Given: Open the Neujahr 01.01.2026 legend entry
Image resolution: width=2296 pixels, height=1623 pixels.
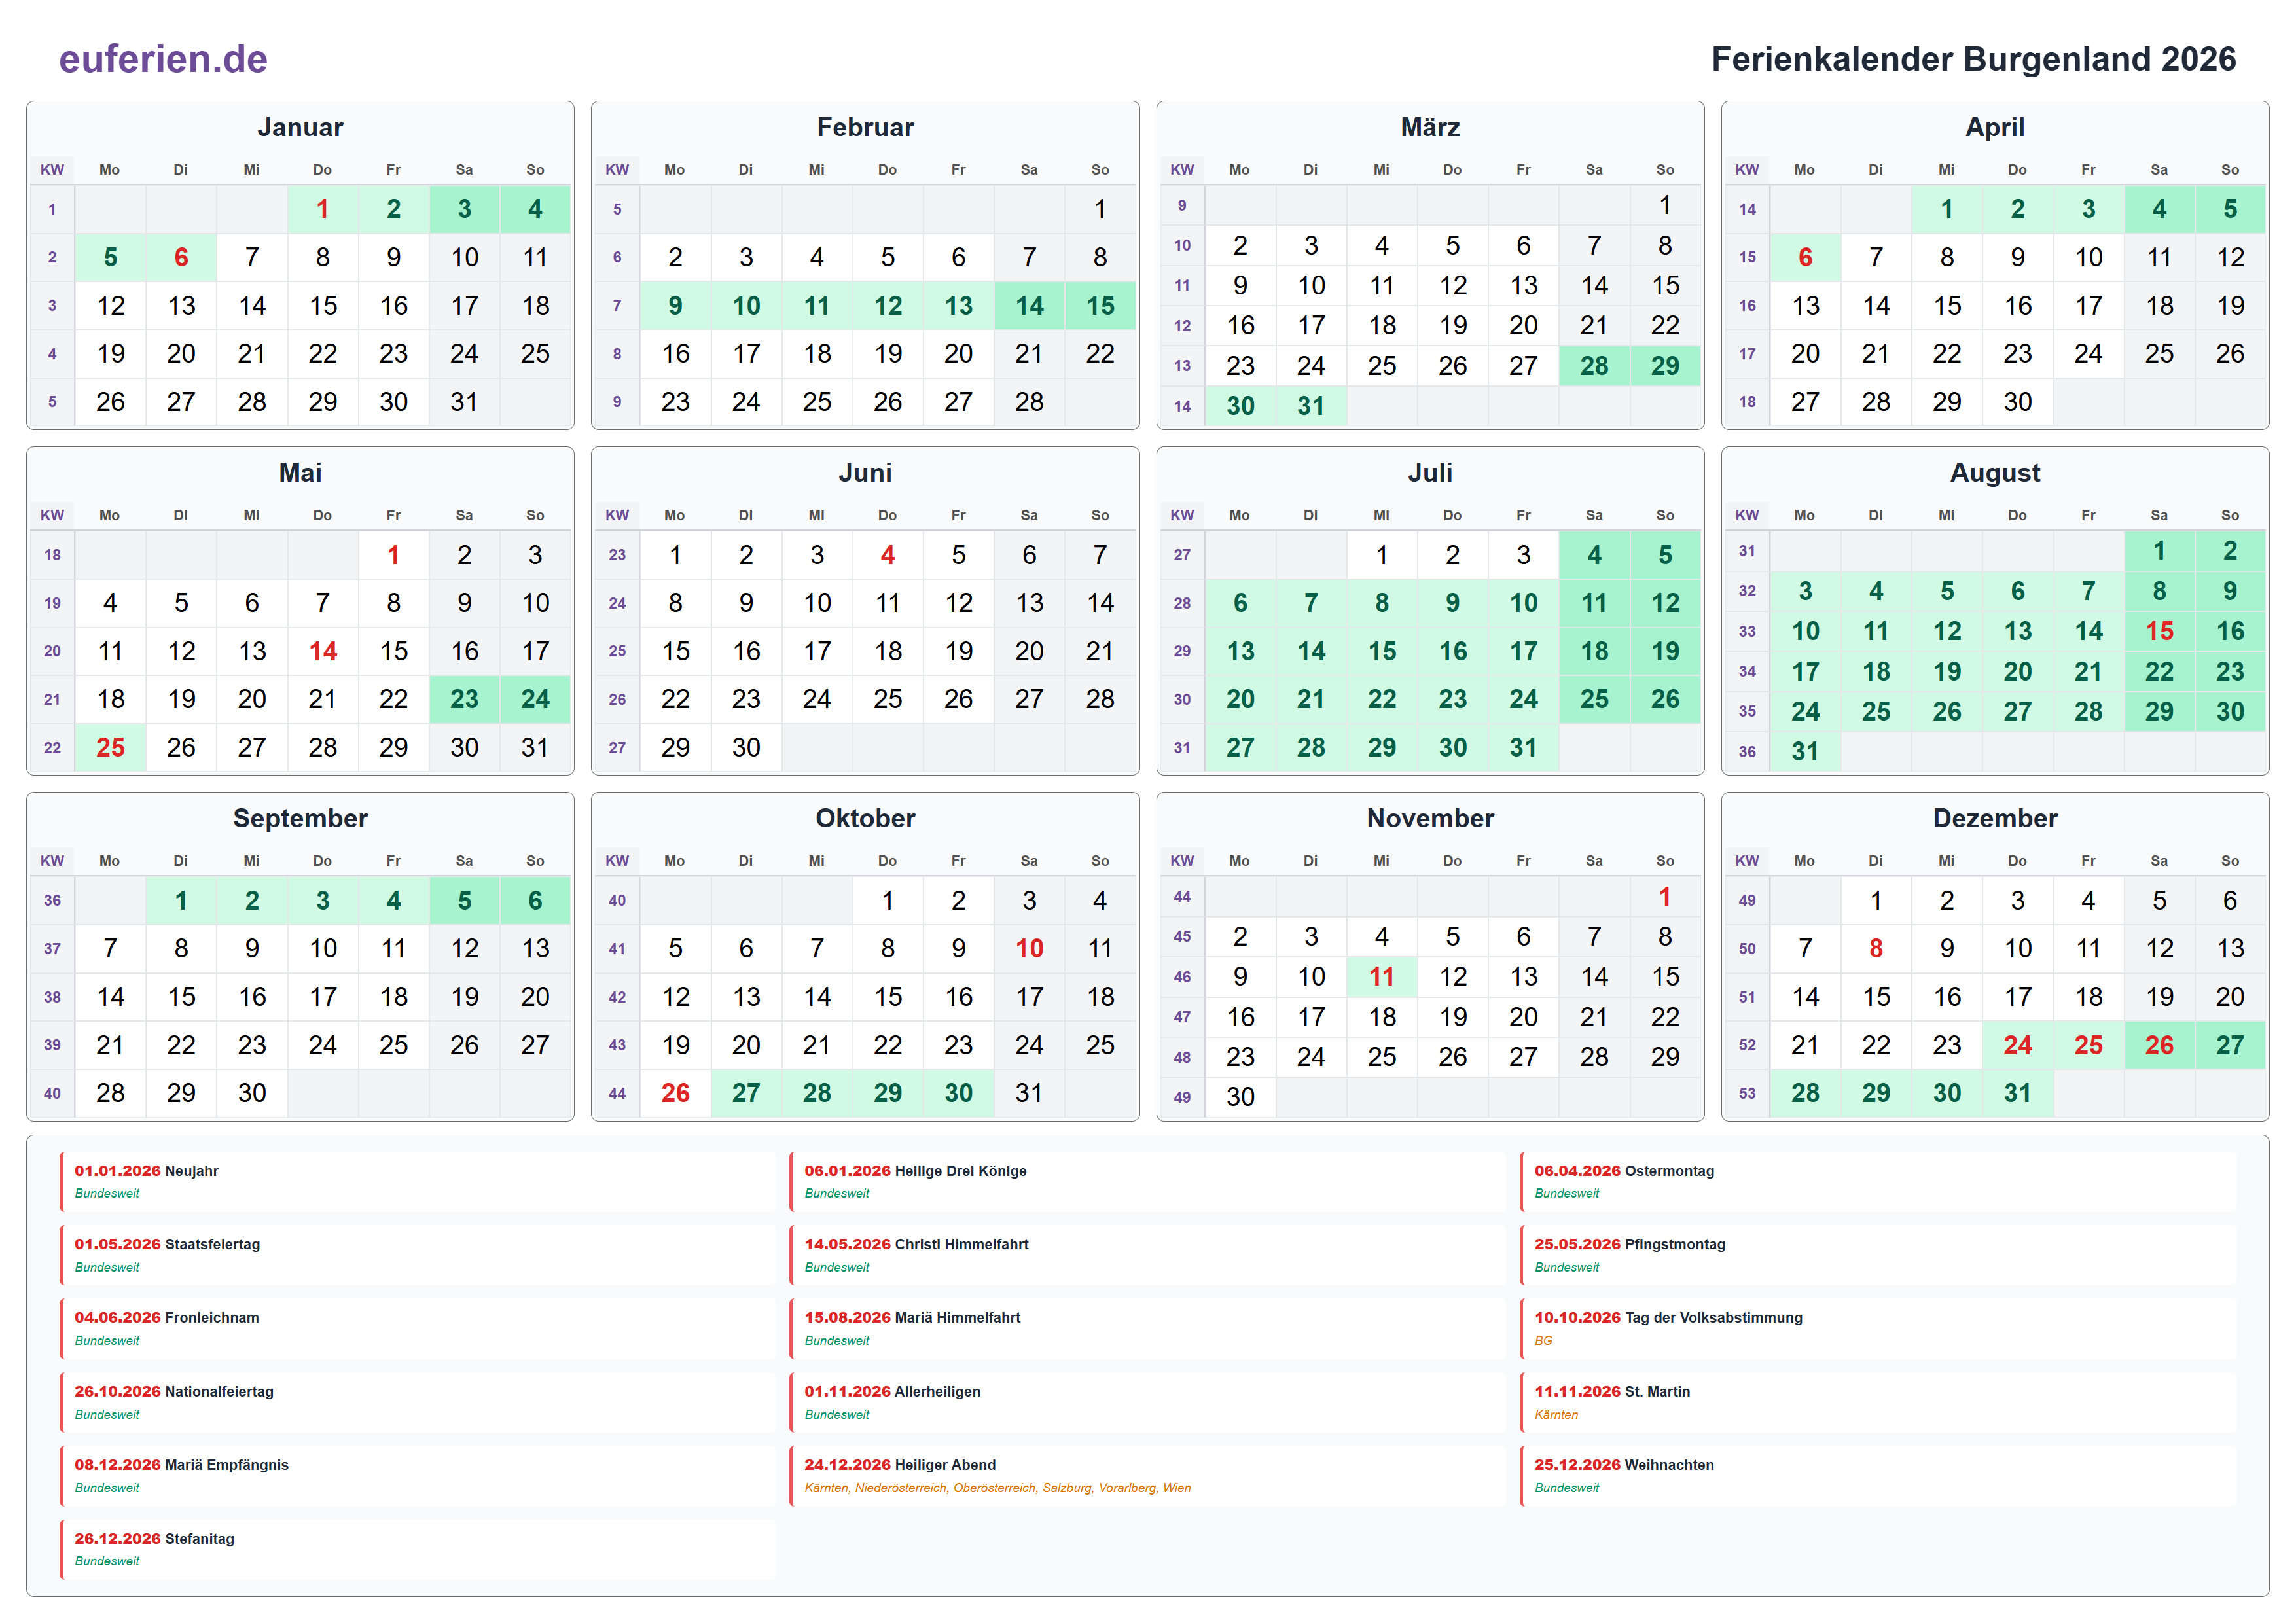Looking at the screenshot, I should (146, 1171).
